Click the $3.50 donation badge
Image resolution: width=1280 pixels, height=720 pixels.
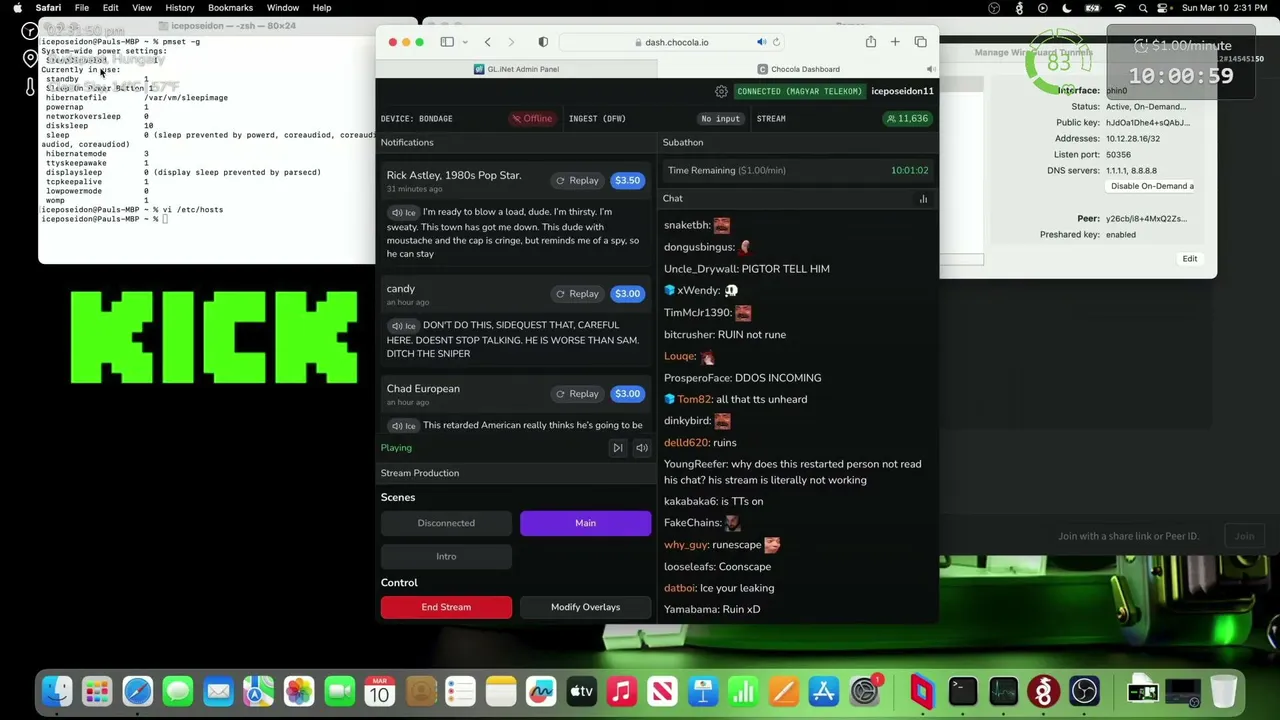[x=627, y=181]
